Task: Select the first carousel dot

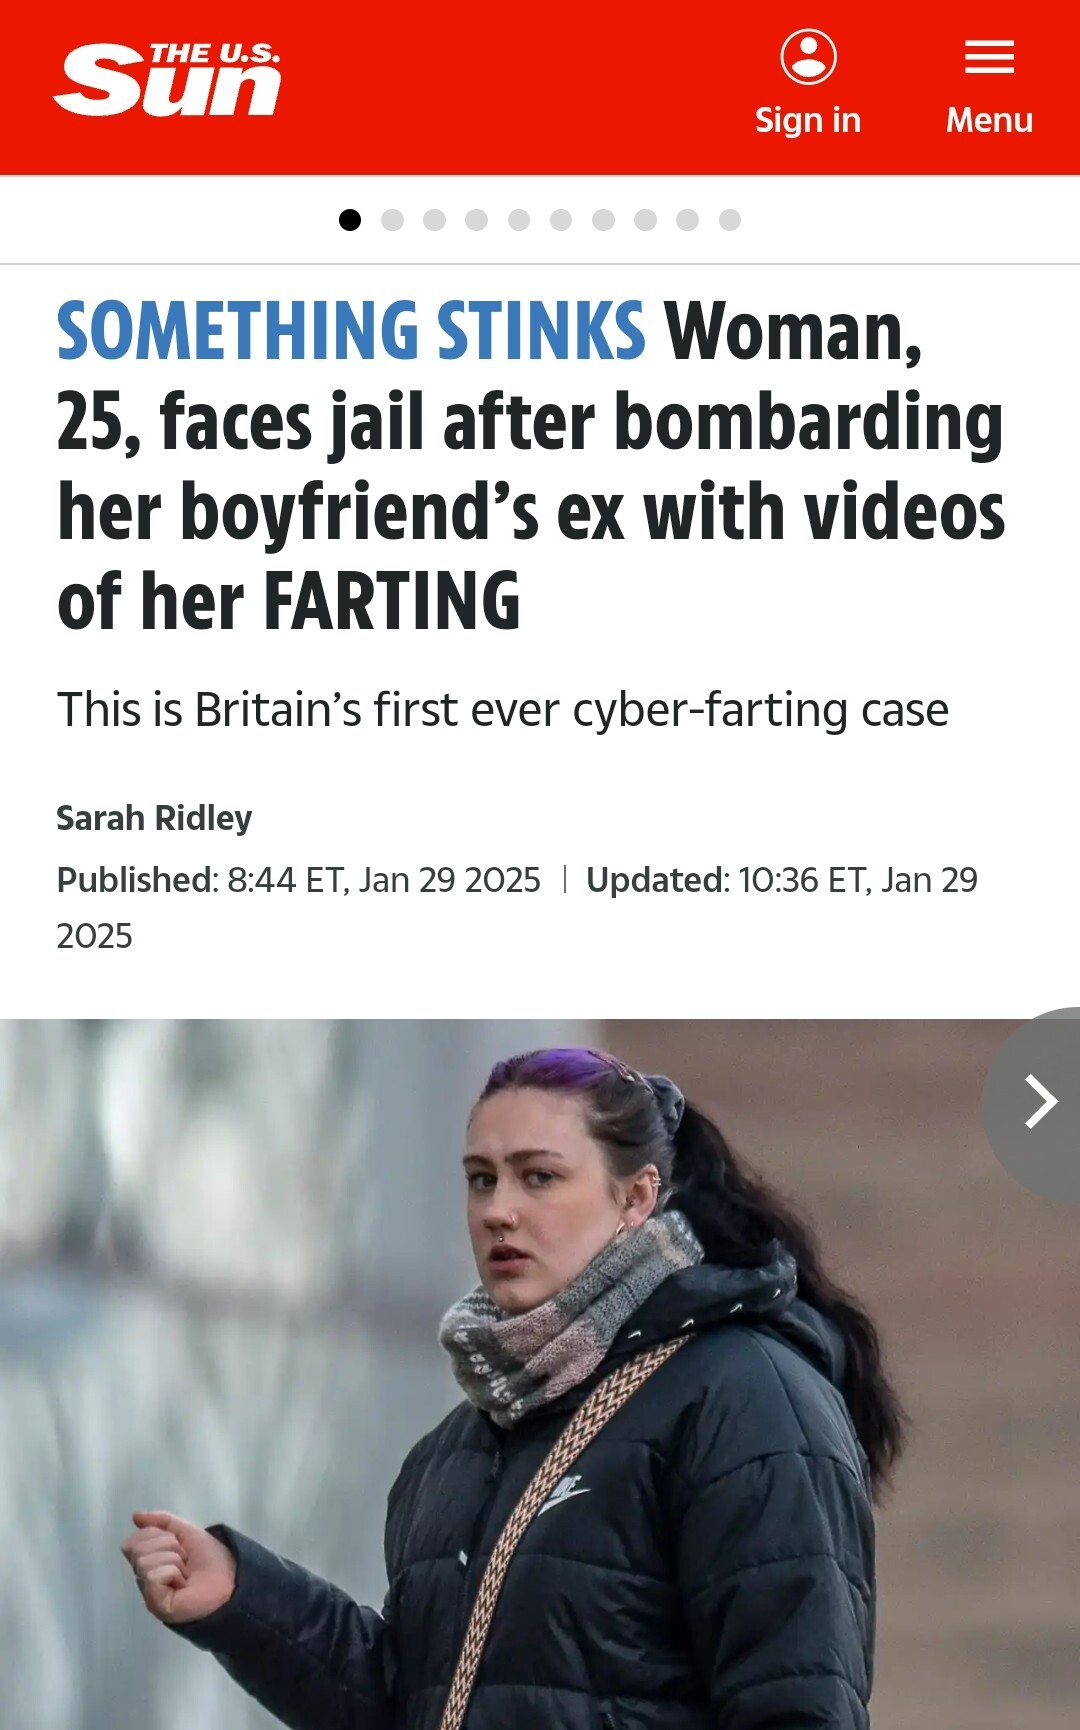Action: 350,220
